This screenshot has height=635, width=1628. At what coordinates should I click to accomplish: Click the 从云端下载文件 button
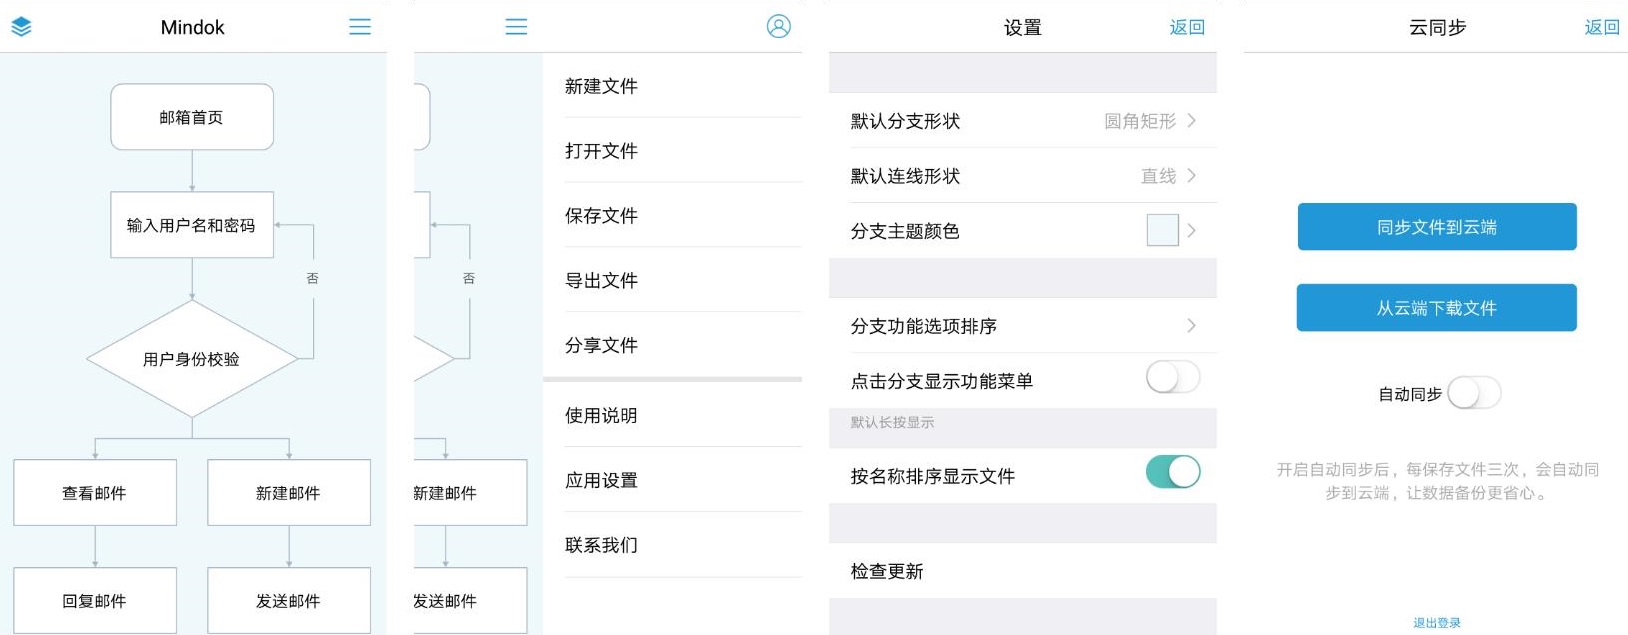click(x=1437, y=308)
